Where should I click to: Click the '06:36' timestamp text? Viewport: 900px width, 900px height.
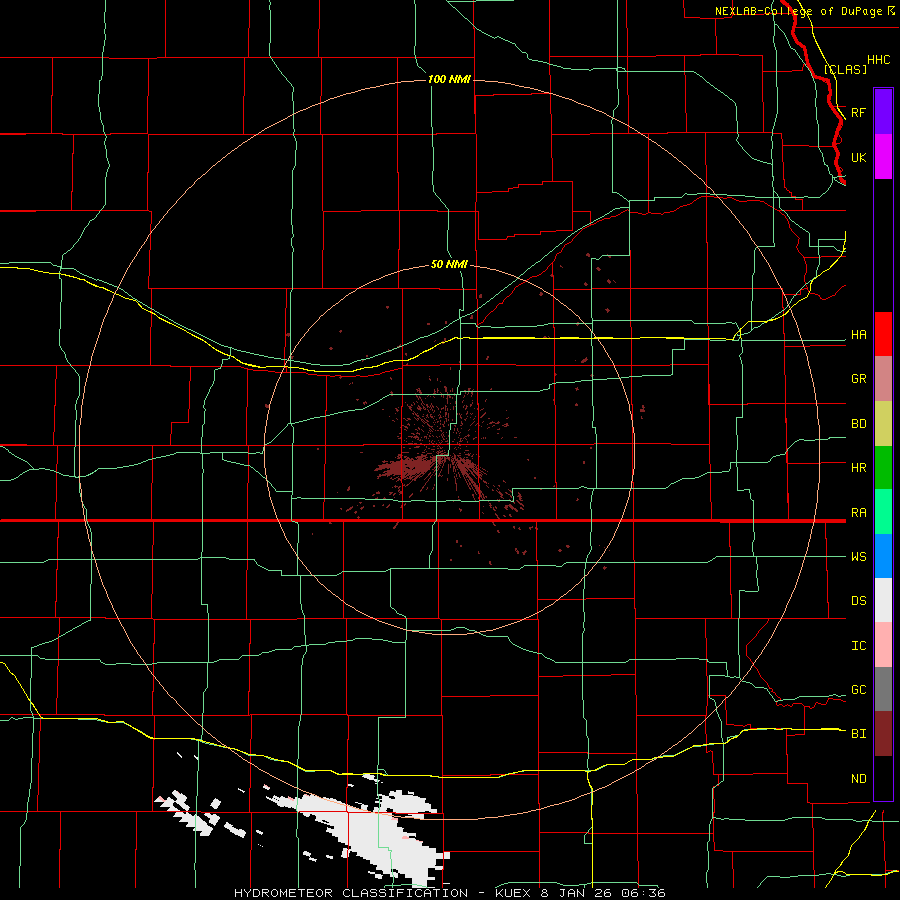pos(646,893)
